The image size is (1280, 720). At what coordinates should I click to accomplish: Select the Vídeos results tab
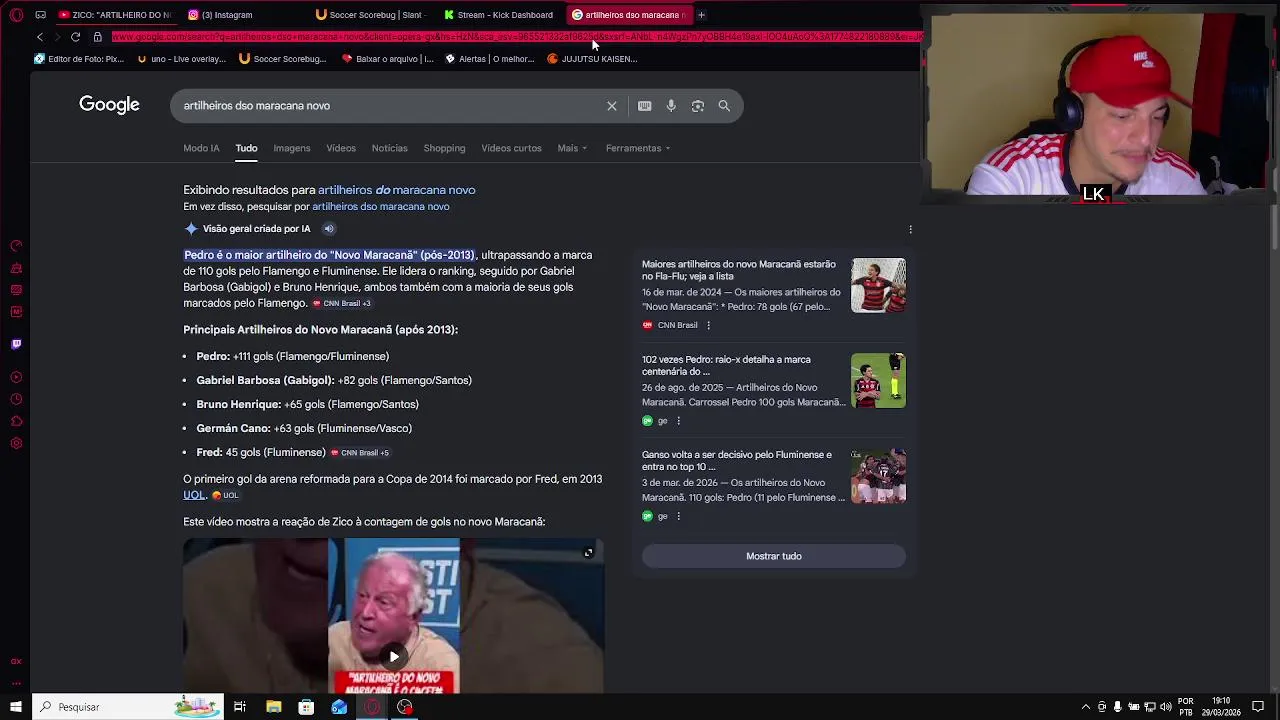pyautogui.click(x=341, y=148)
